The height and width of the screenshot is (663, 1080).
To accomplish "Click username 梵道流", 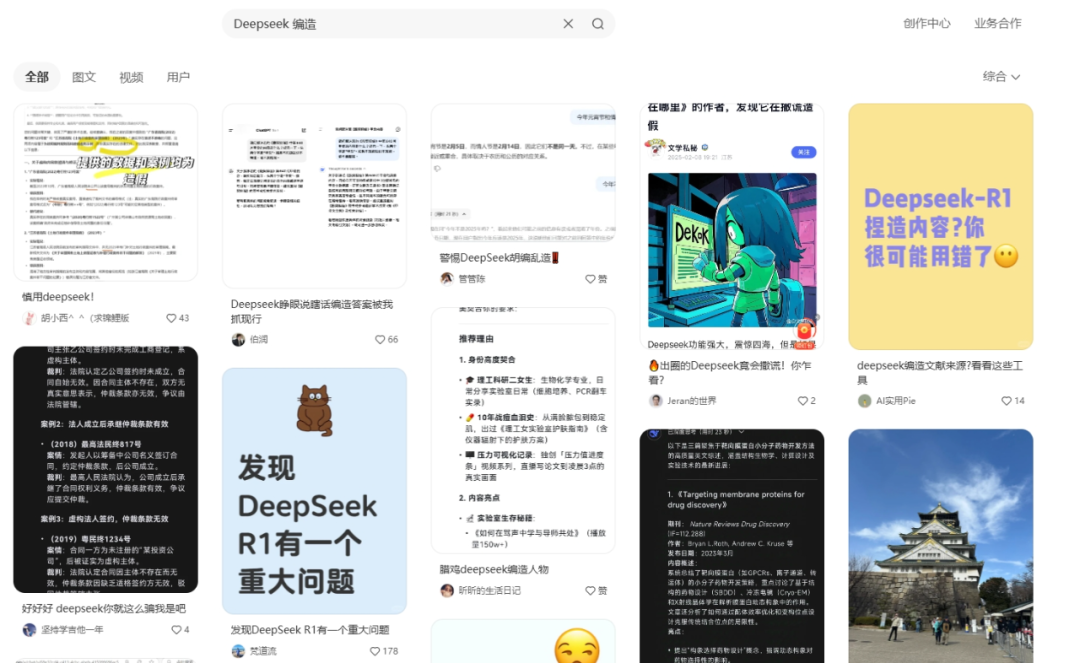I will click(x=262, y=651).
